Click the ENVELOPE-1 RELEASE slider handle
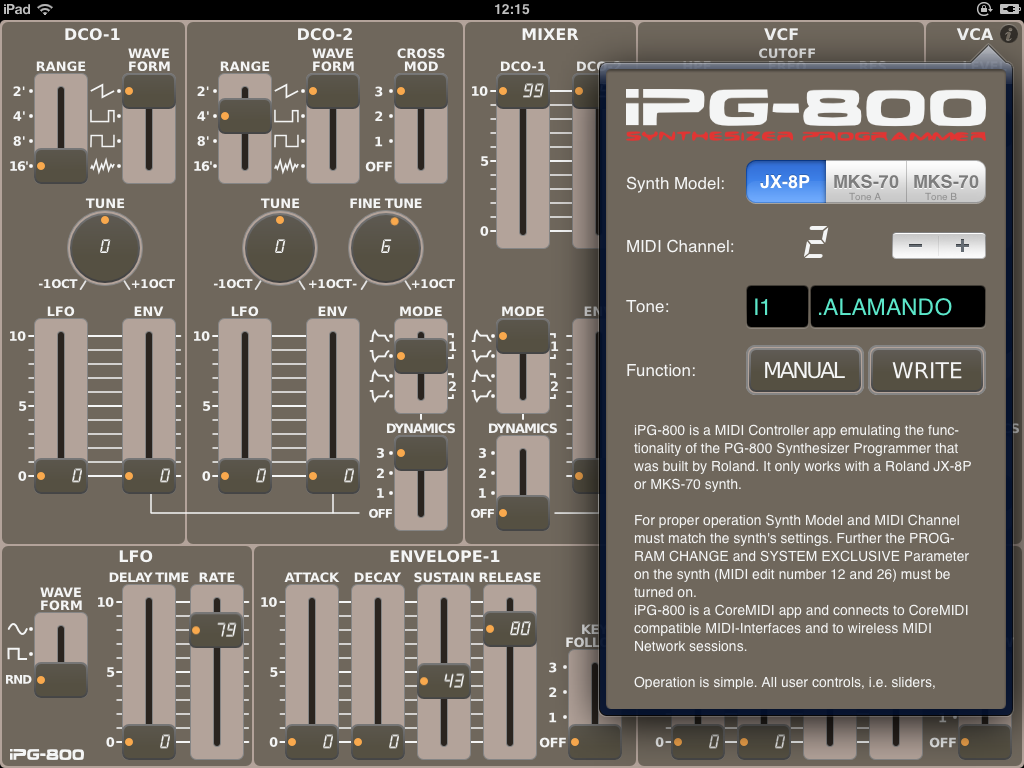 point(510,629)
